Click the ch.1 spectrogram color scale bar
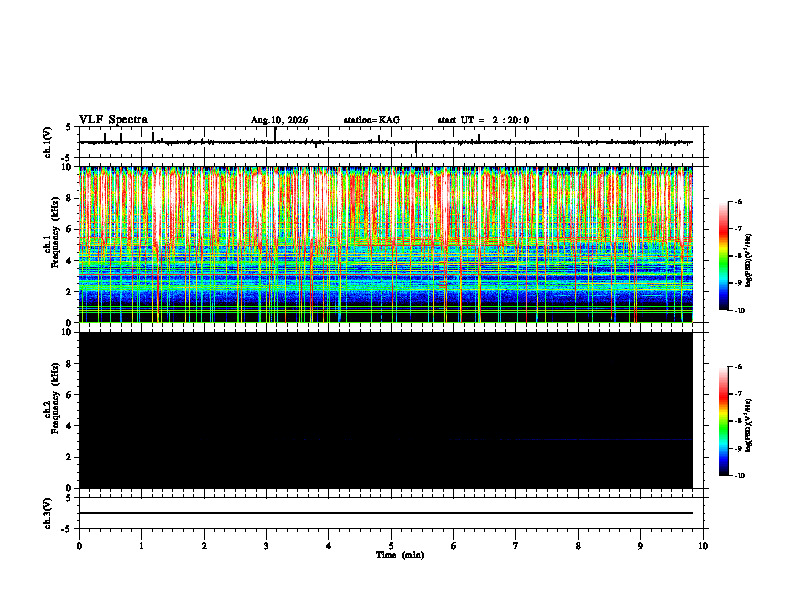This screenshot has height=612, width=792. (x=723, y=256)
